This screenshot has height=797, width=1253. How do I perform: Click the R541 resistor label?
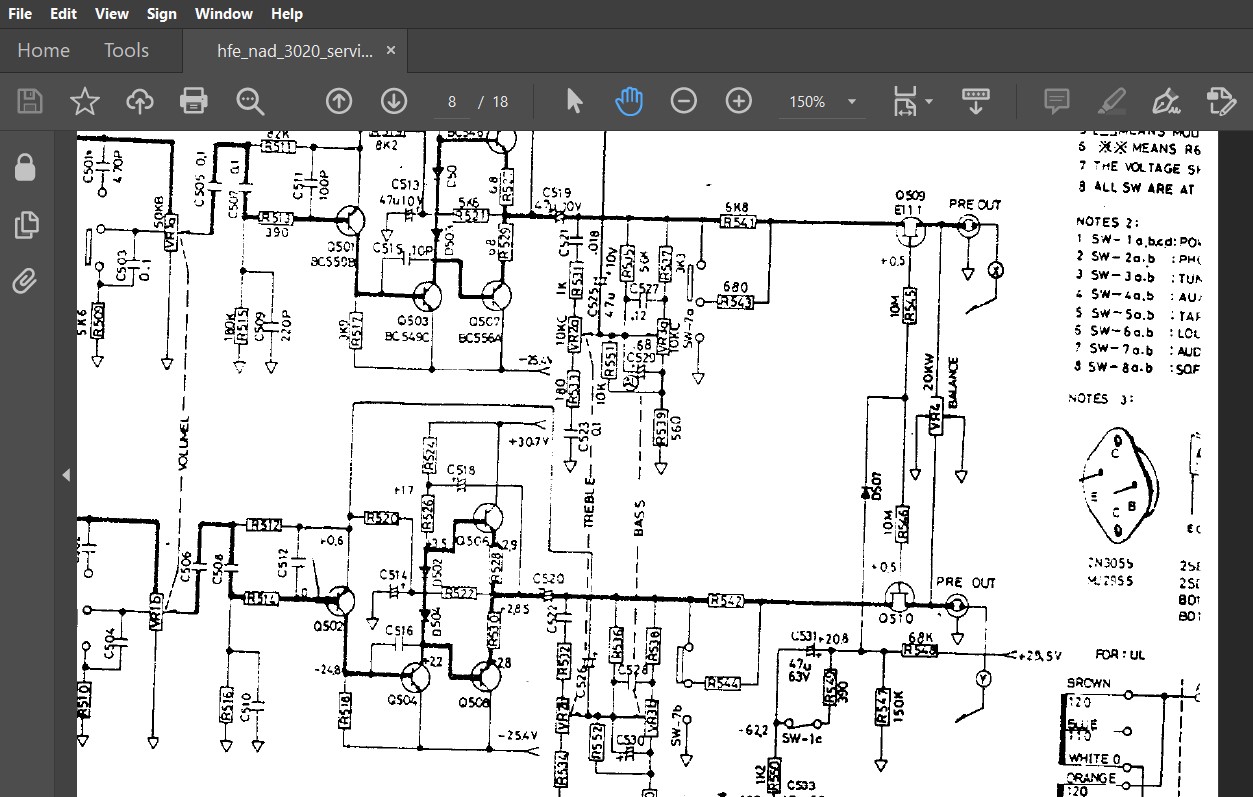pos(739,221)
